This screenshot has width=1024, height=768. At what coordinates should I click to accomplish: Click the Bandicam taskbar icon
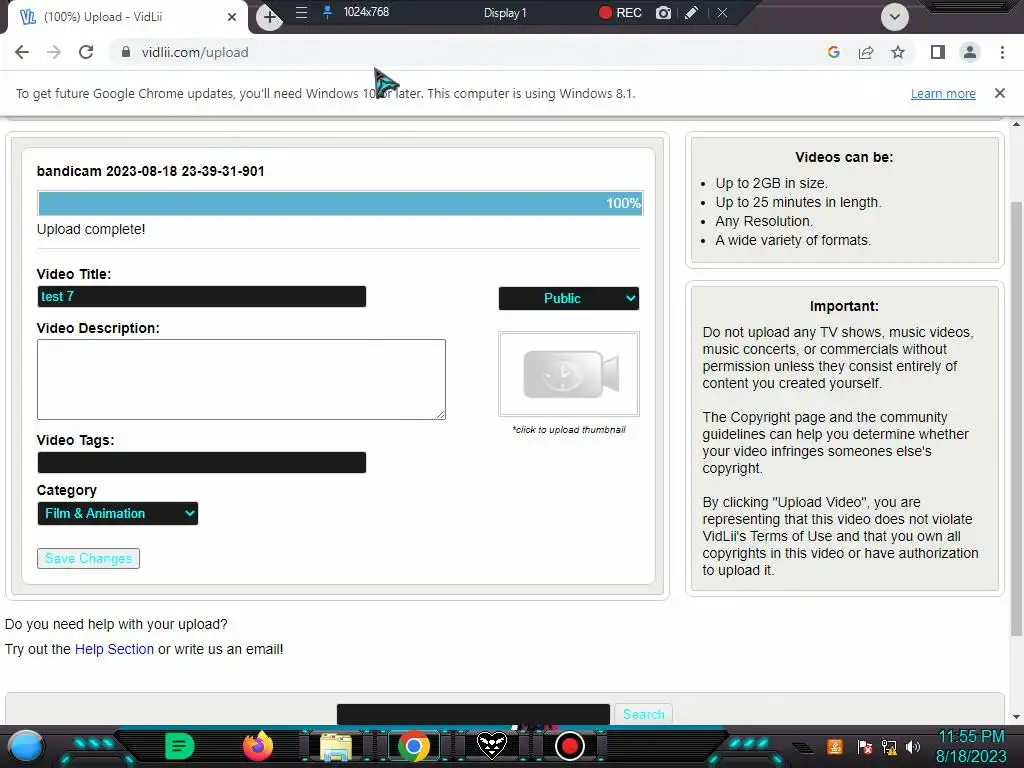[569, 746]
